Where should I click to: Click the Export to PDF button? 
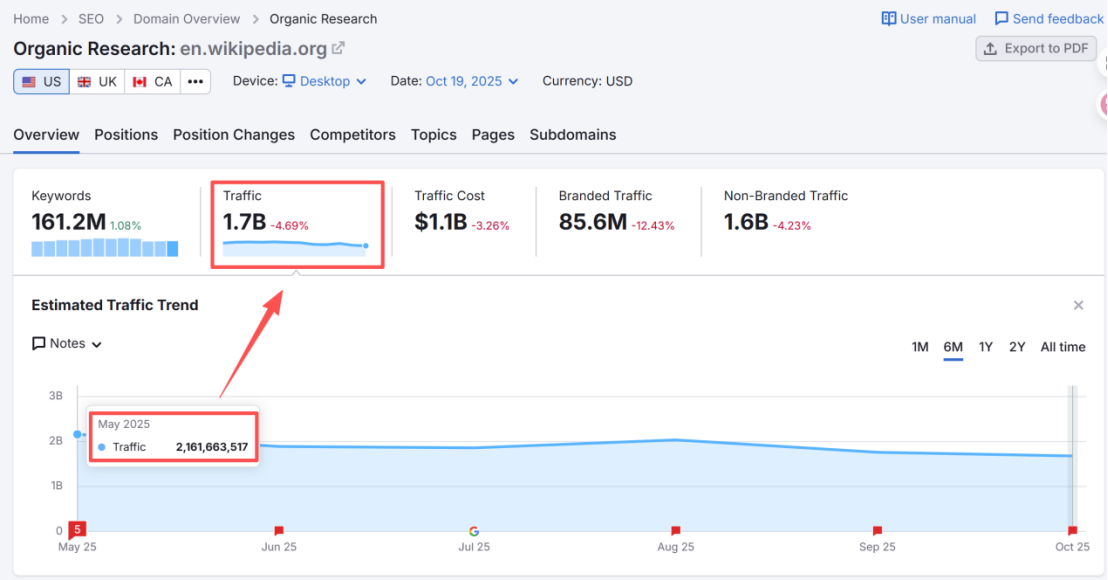point(1035,48)
